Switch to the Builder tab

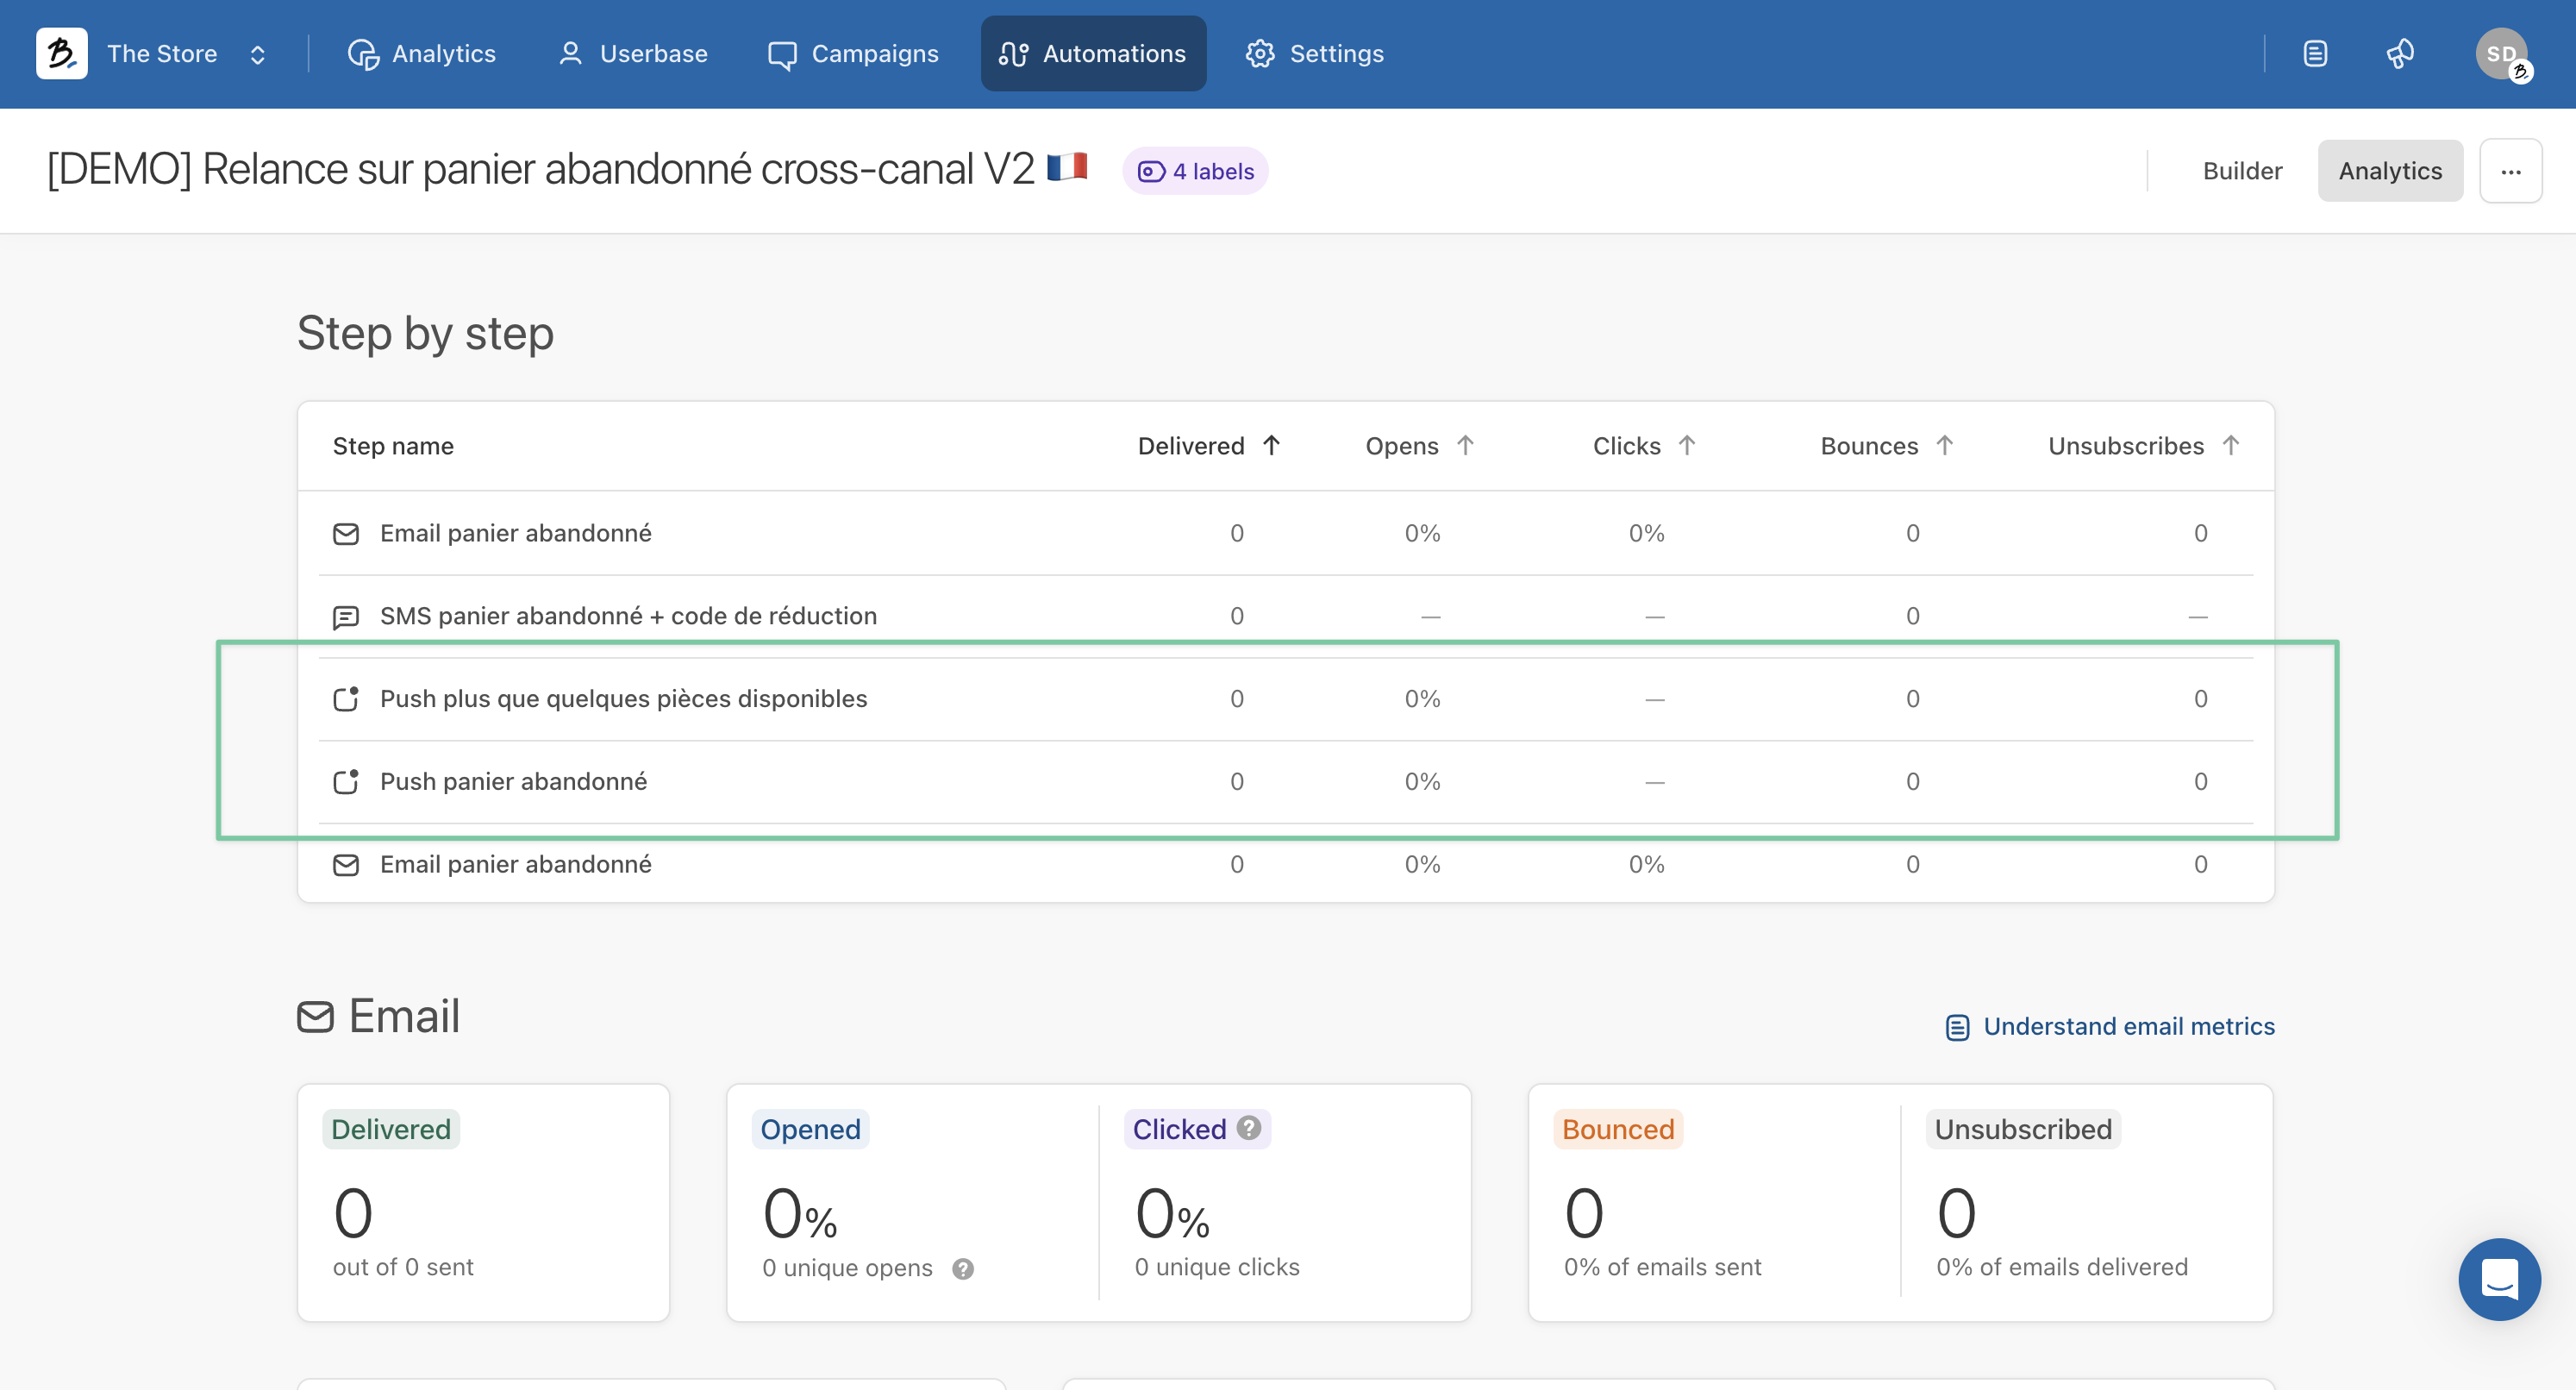(2242, 171)
